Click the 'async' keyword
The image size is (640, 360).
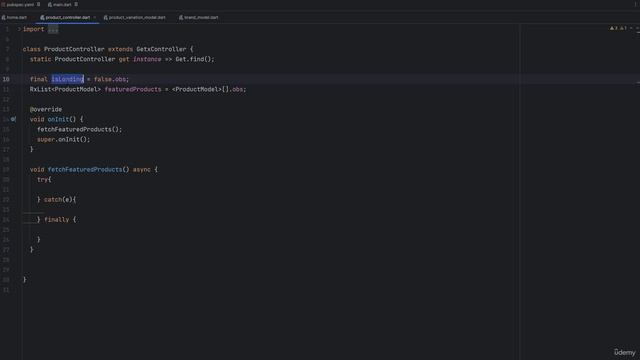coord(142,169)
